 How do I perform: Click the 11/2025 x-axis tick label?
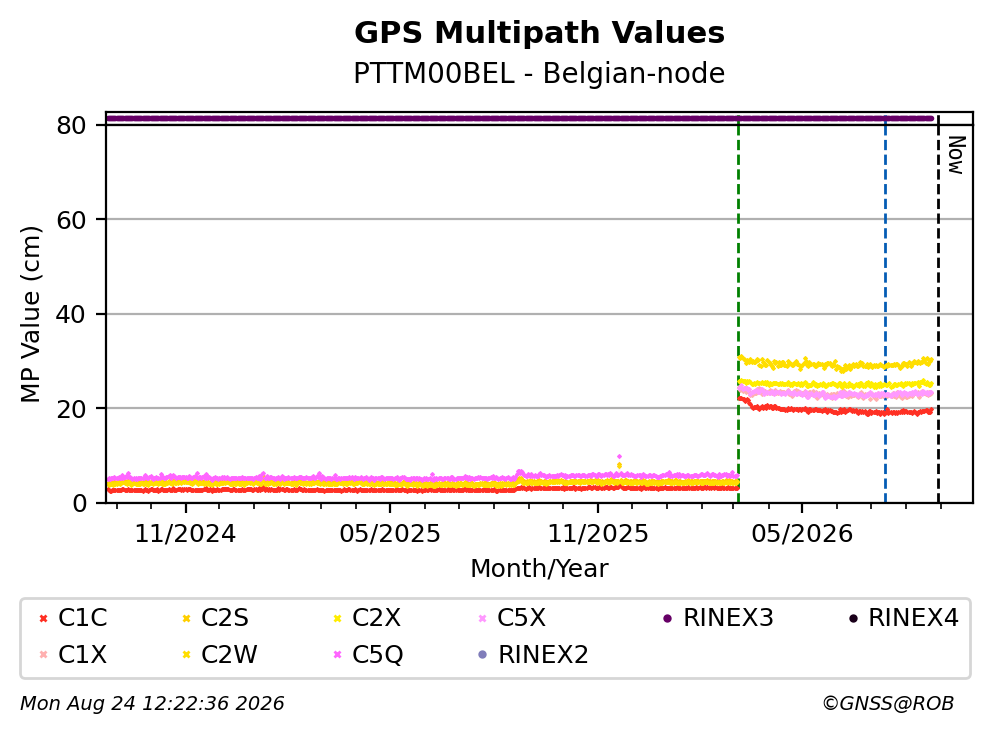598,534
